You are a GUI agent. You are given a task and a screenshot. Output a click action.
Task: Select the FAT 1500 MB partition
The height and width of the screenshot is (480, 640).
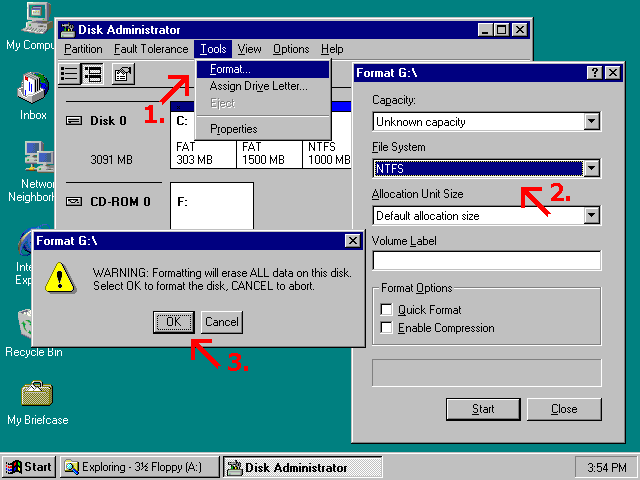tap(269, 153)
